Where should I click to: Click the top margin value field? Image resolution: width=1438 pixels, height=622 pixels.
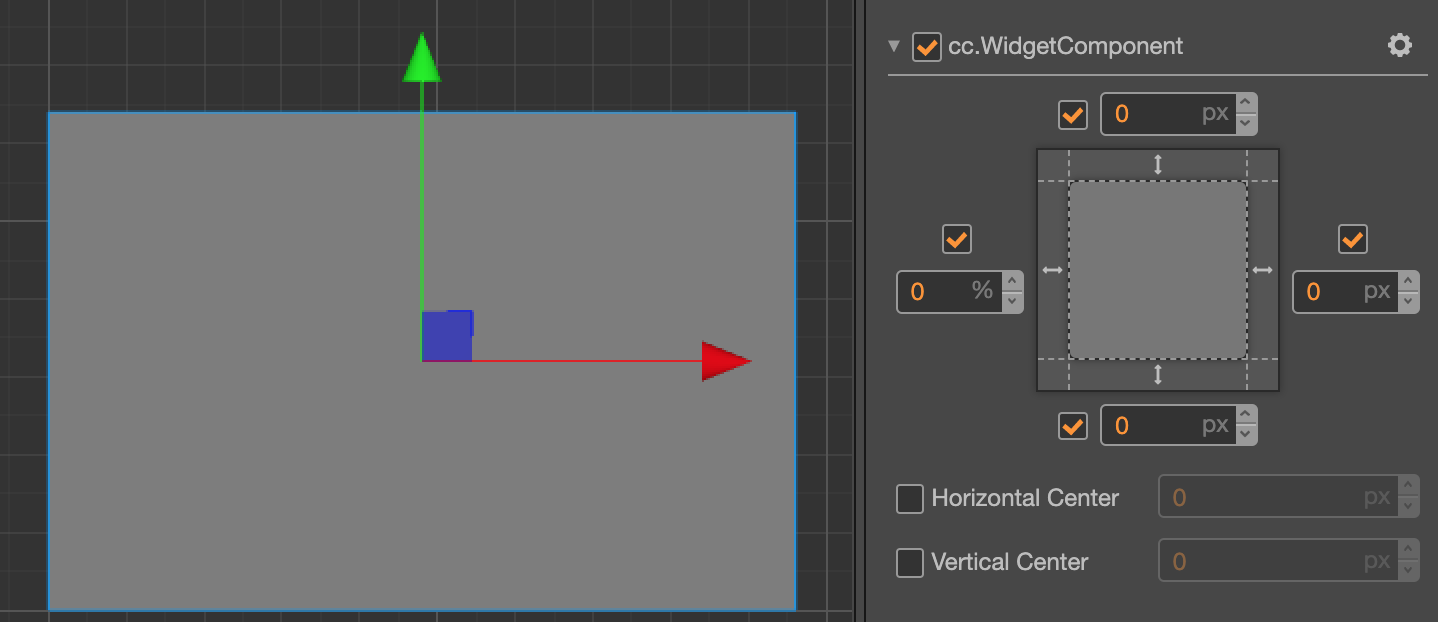[x=1168, y=114]
